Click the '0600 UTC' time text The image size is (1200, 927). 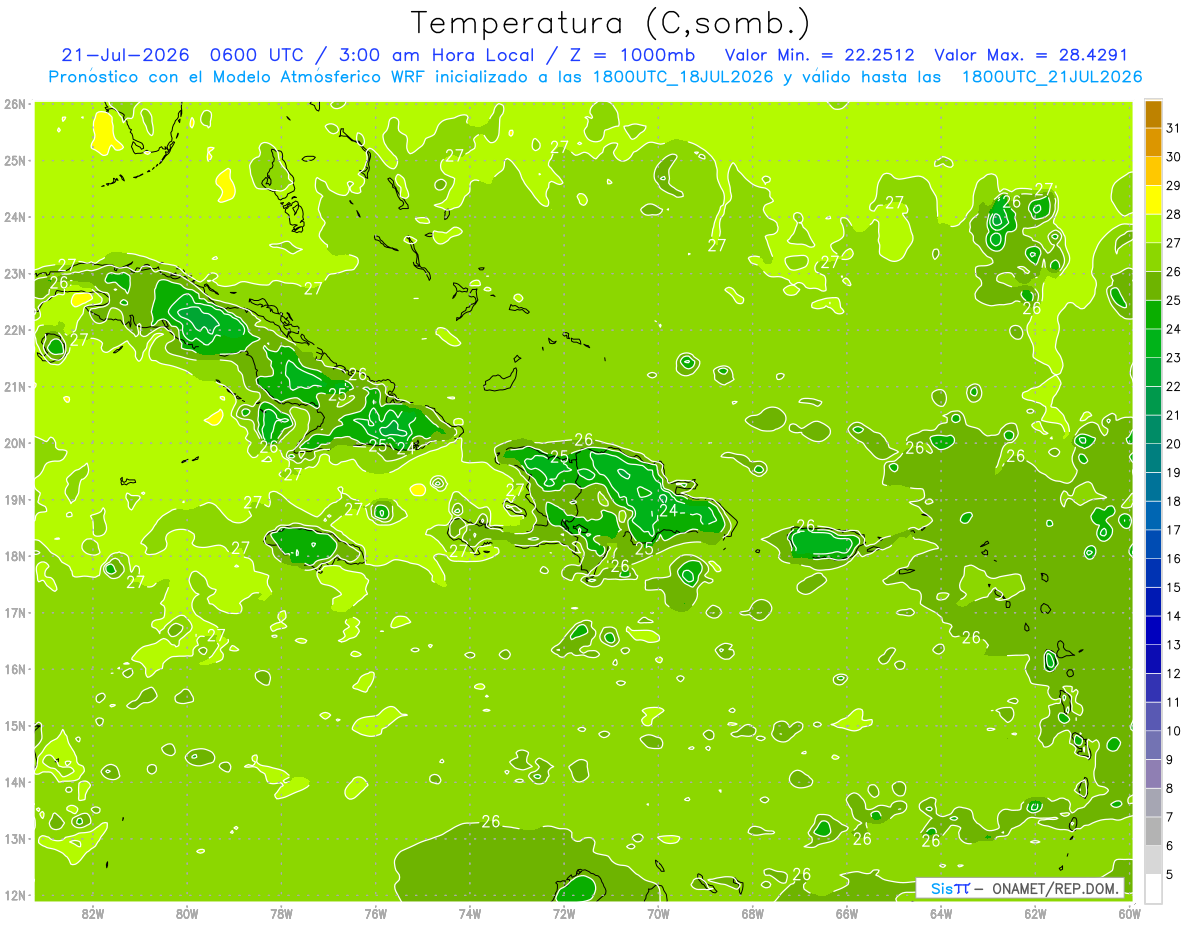257,55
